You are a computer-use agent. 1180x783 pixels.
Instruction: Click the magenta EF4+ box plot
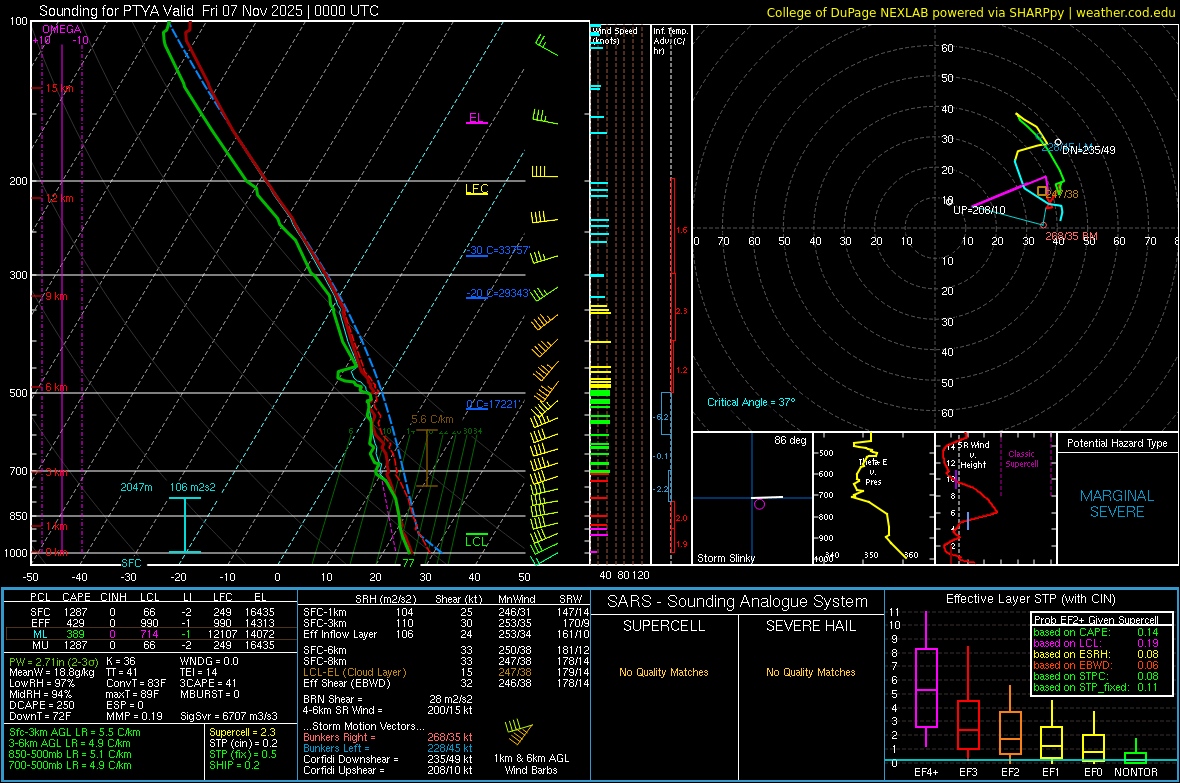pos(926,688)
